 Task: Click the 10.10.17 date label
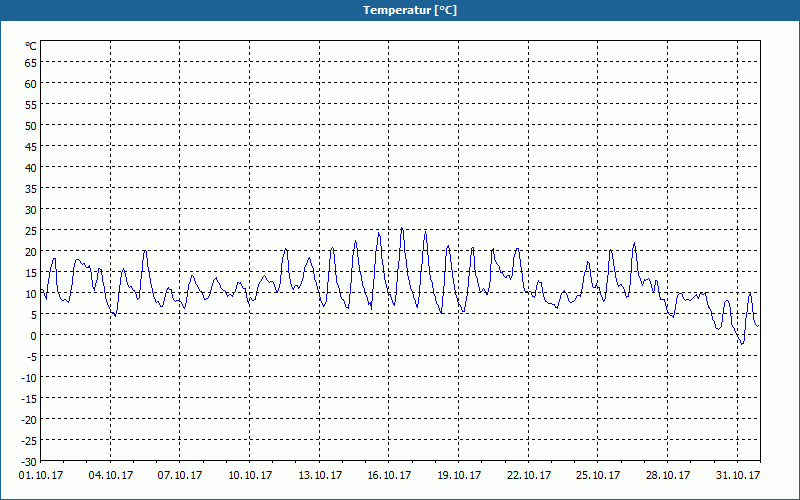pos(250,476)
